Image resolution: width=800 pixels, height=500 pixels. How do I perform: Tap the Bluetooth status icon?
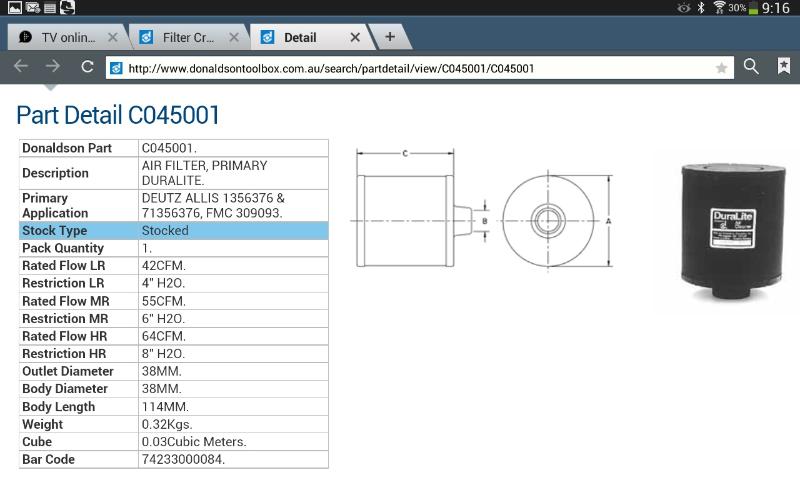click(x=701, y=7)
